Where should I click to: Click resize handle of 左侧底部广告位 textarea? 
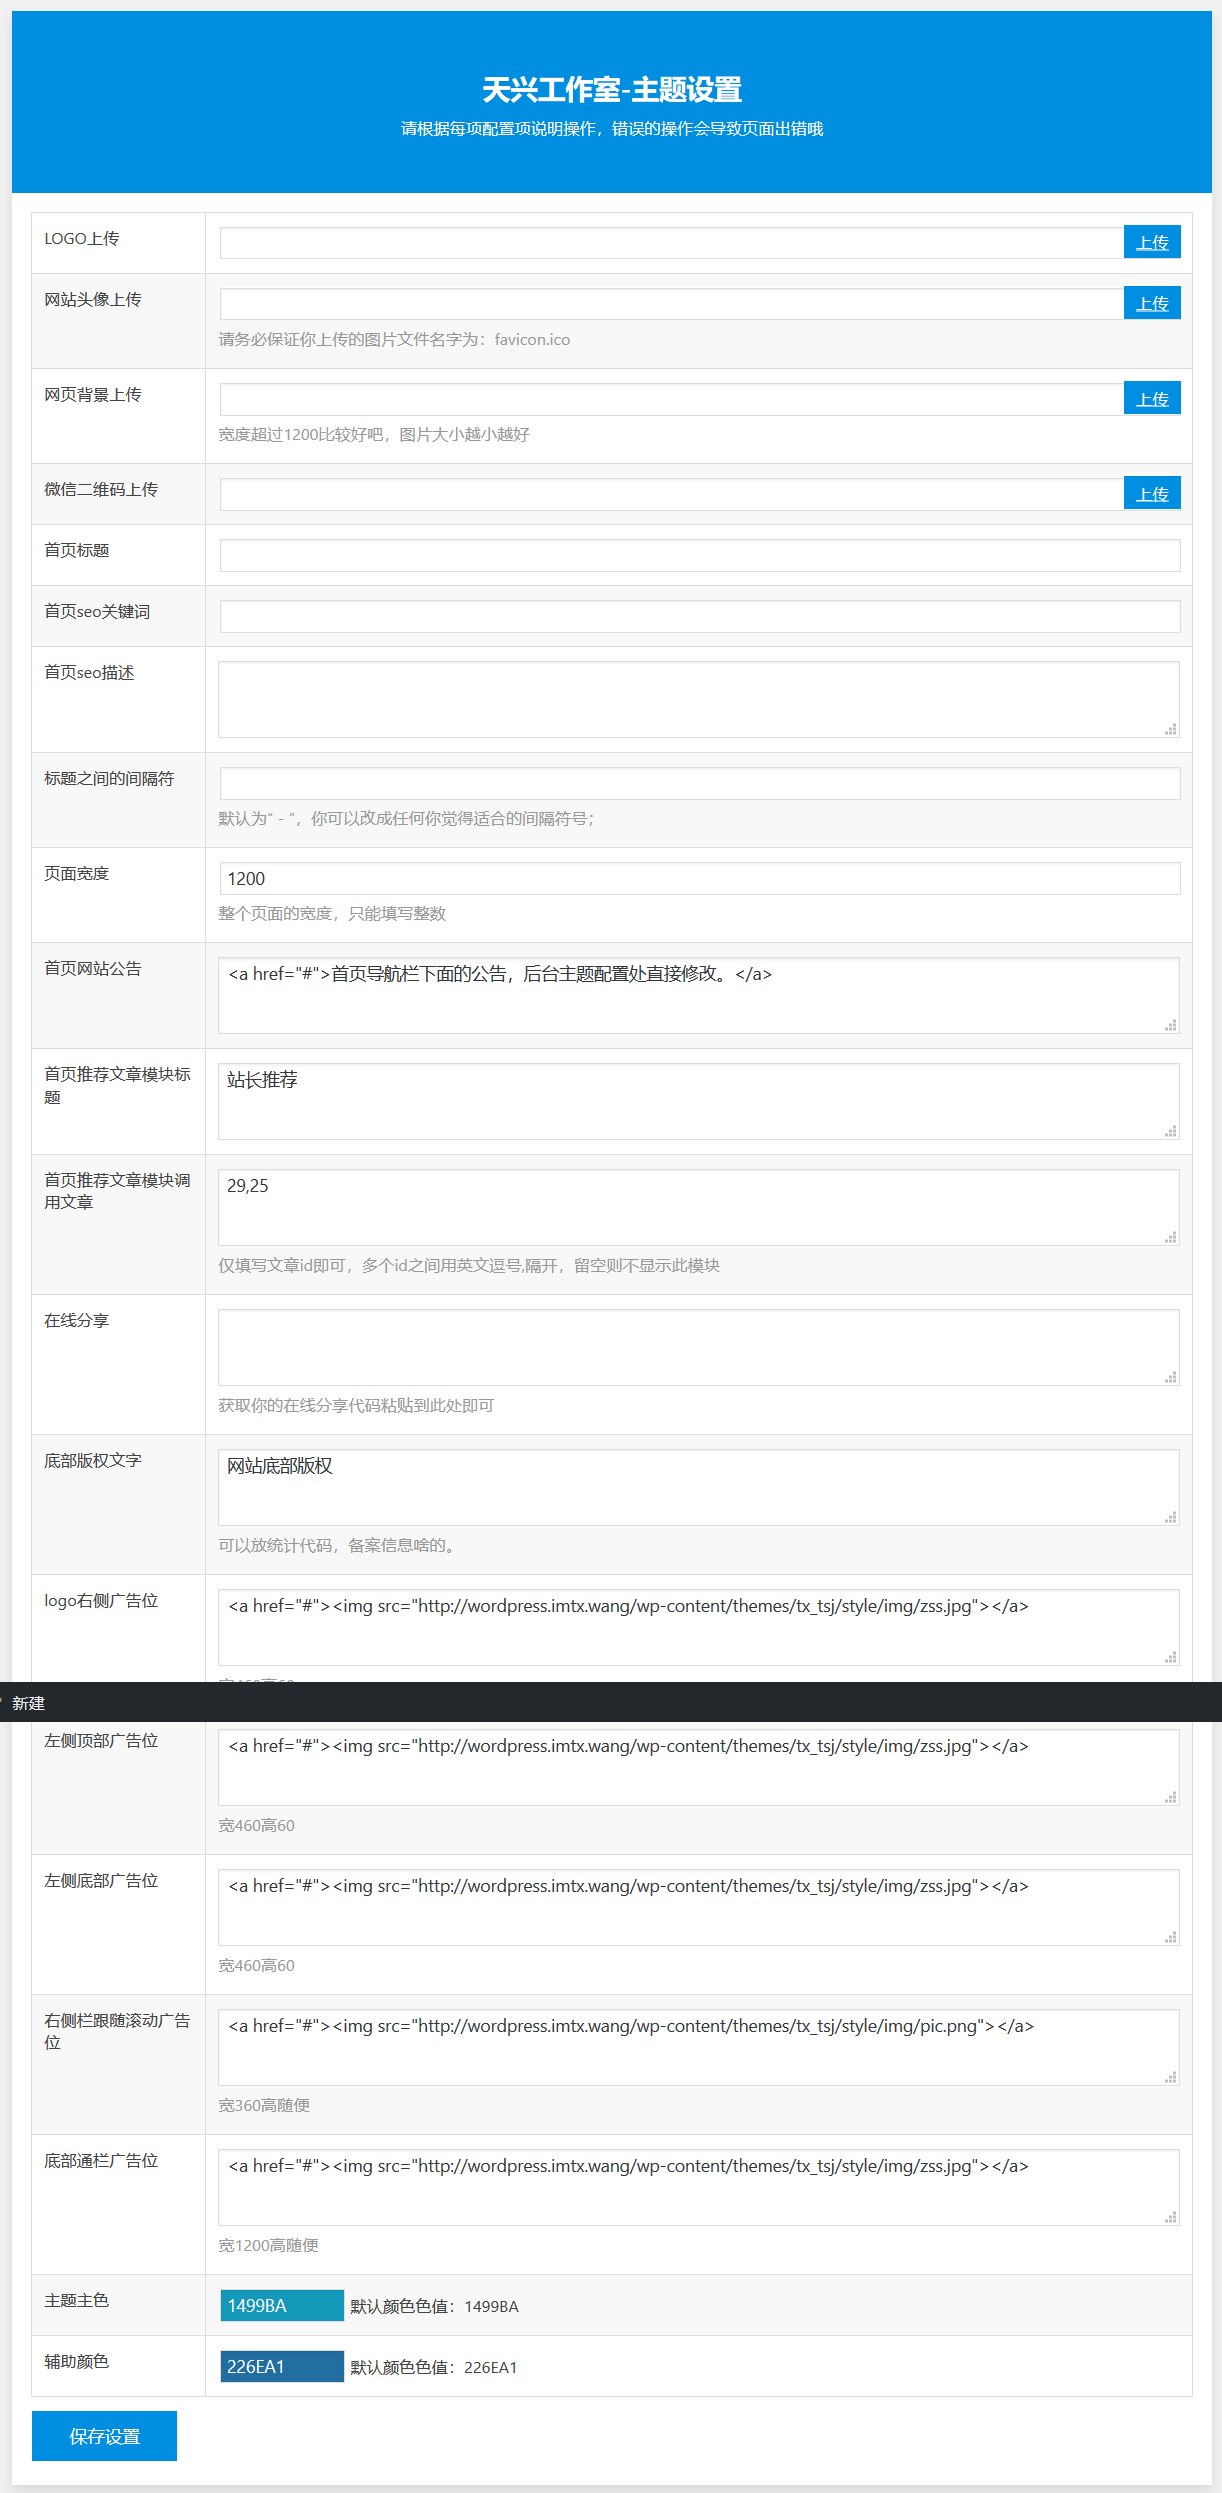(x=1170, y=1937)
